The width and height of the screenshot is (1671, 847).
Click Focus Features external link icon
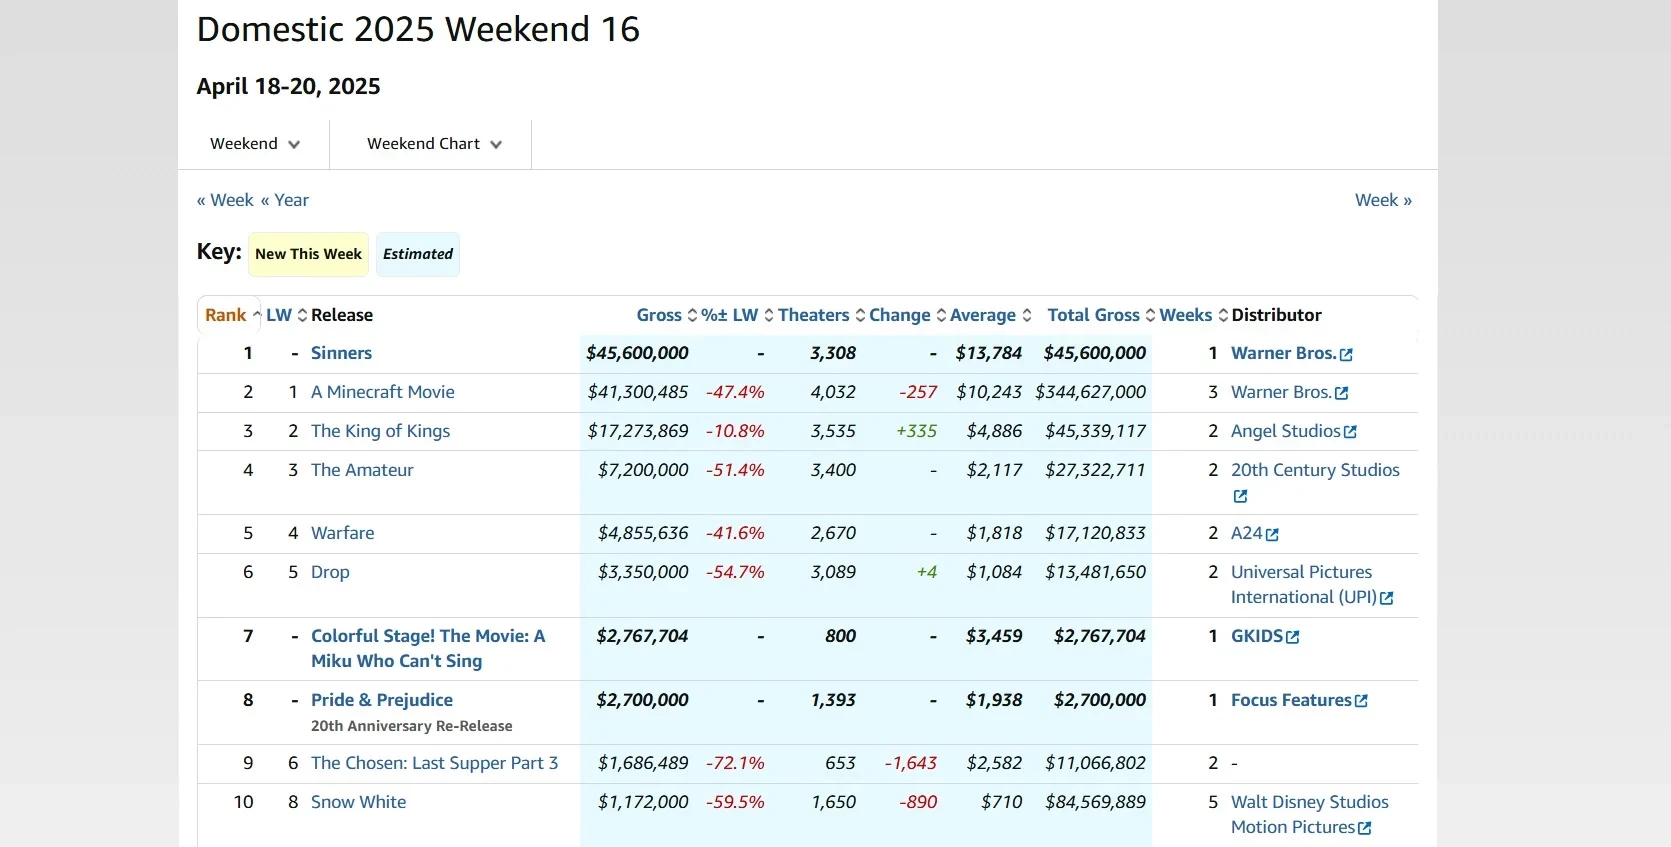tap(1361, 701)
